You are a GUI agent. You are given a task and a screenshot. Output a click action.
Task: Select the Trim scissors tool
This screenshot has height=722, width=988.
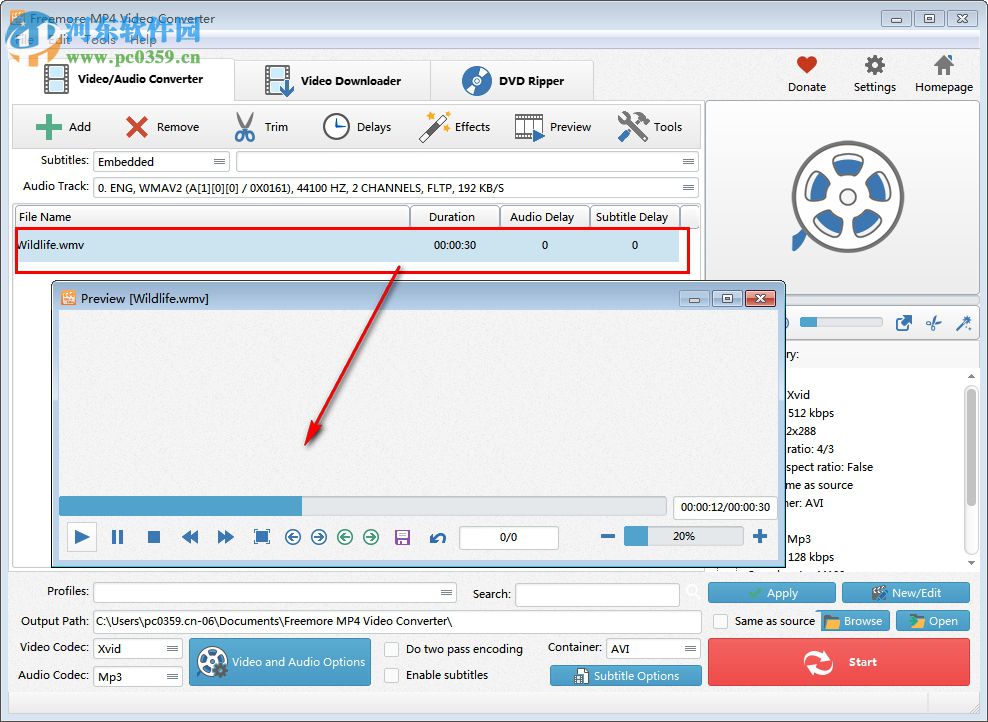click(x=262, y=127)
